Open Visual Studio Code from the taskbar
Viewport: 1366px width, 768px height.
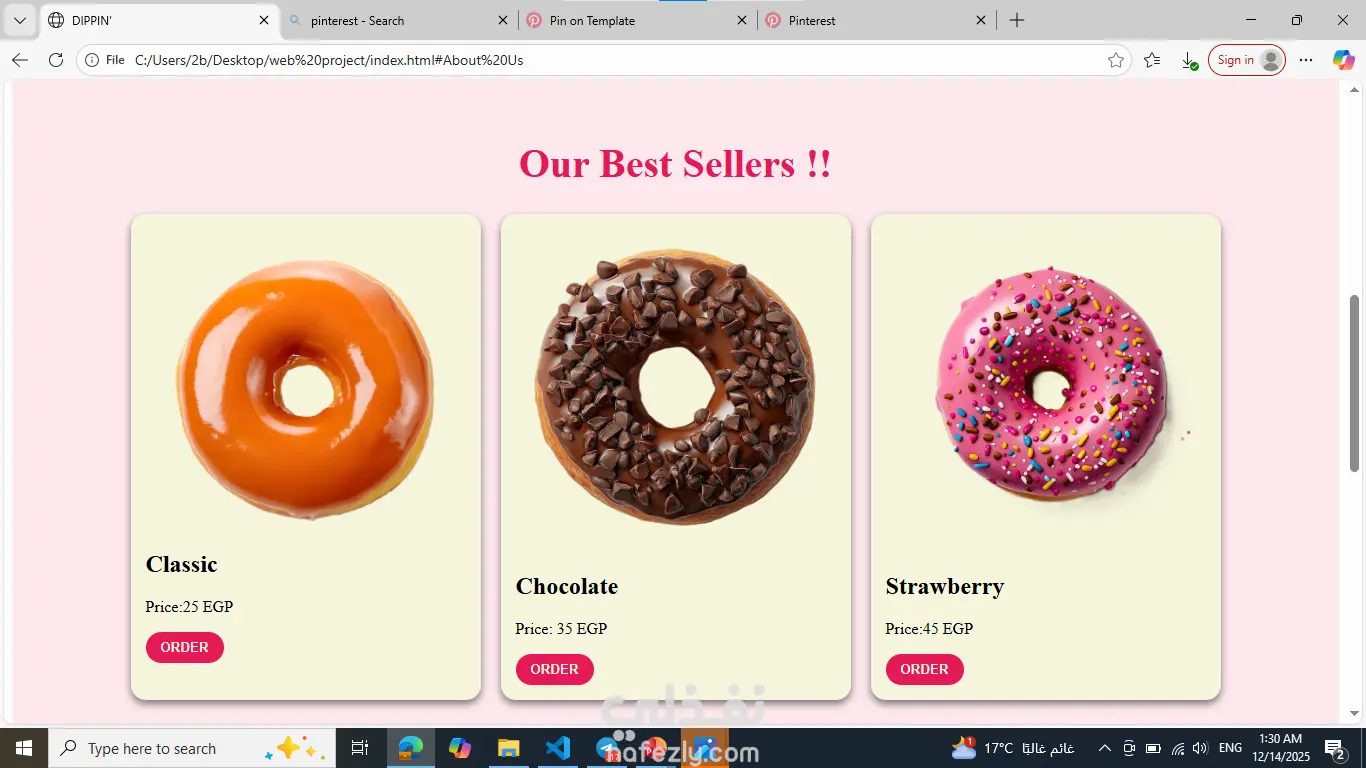pos(558,748)
